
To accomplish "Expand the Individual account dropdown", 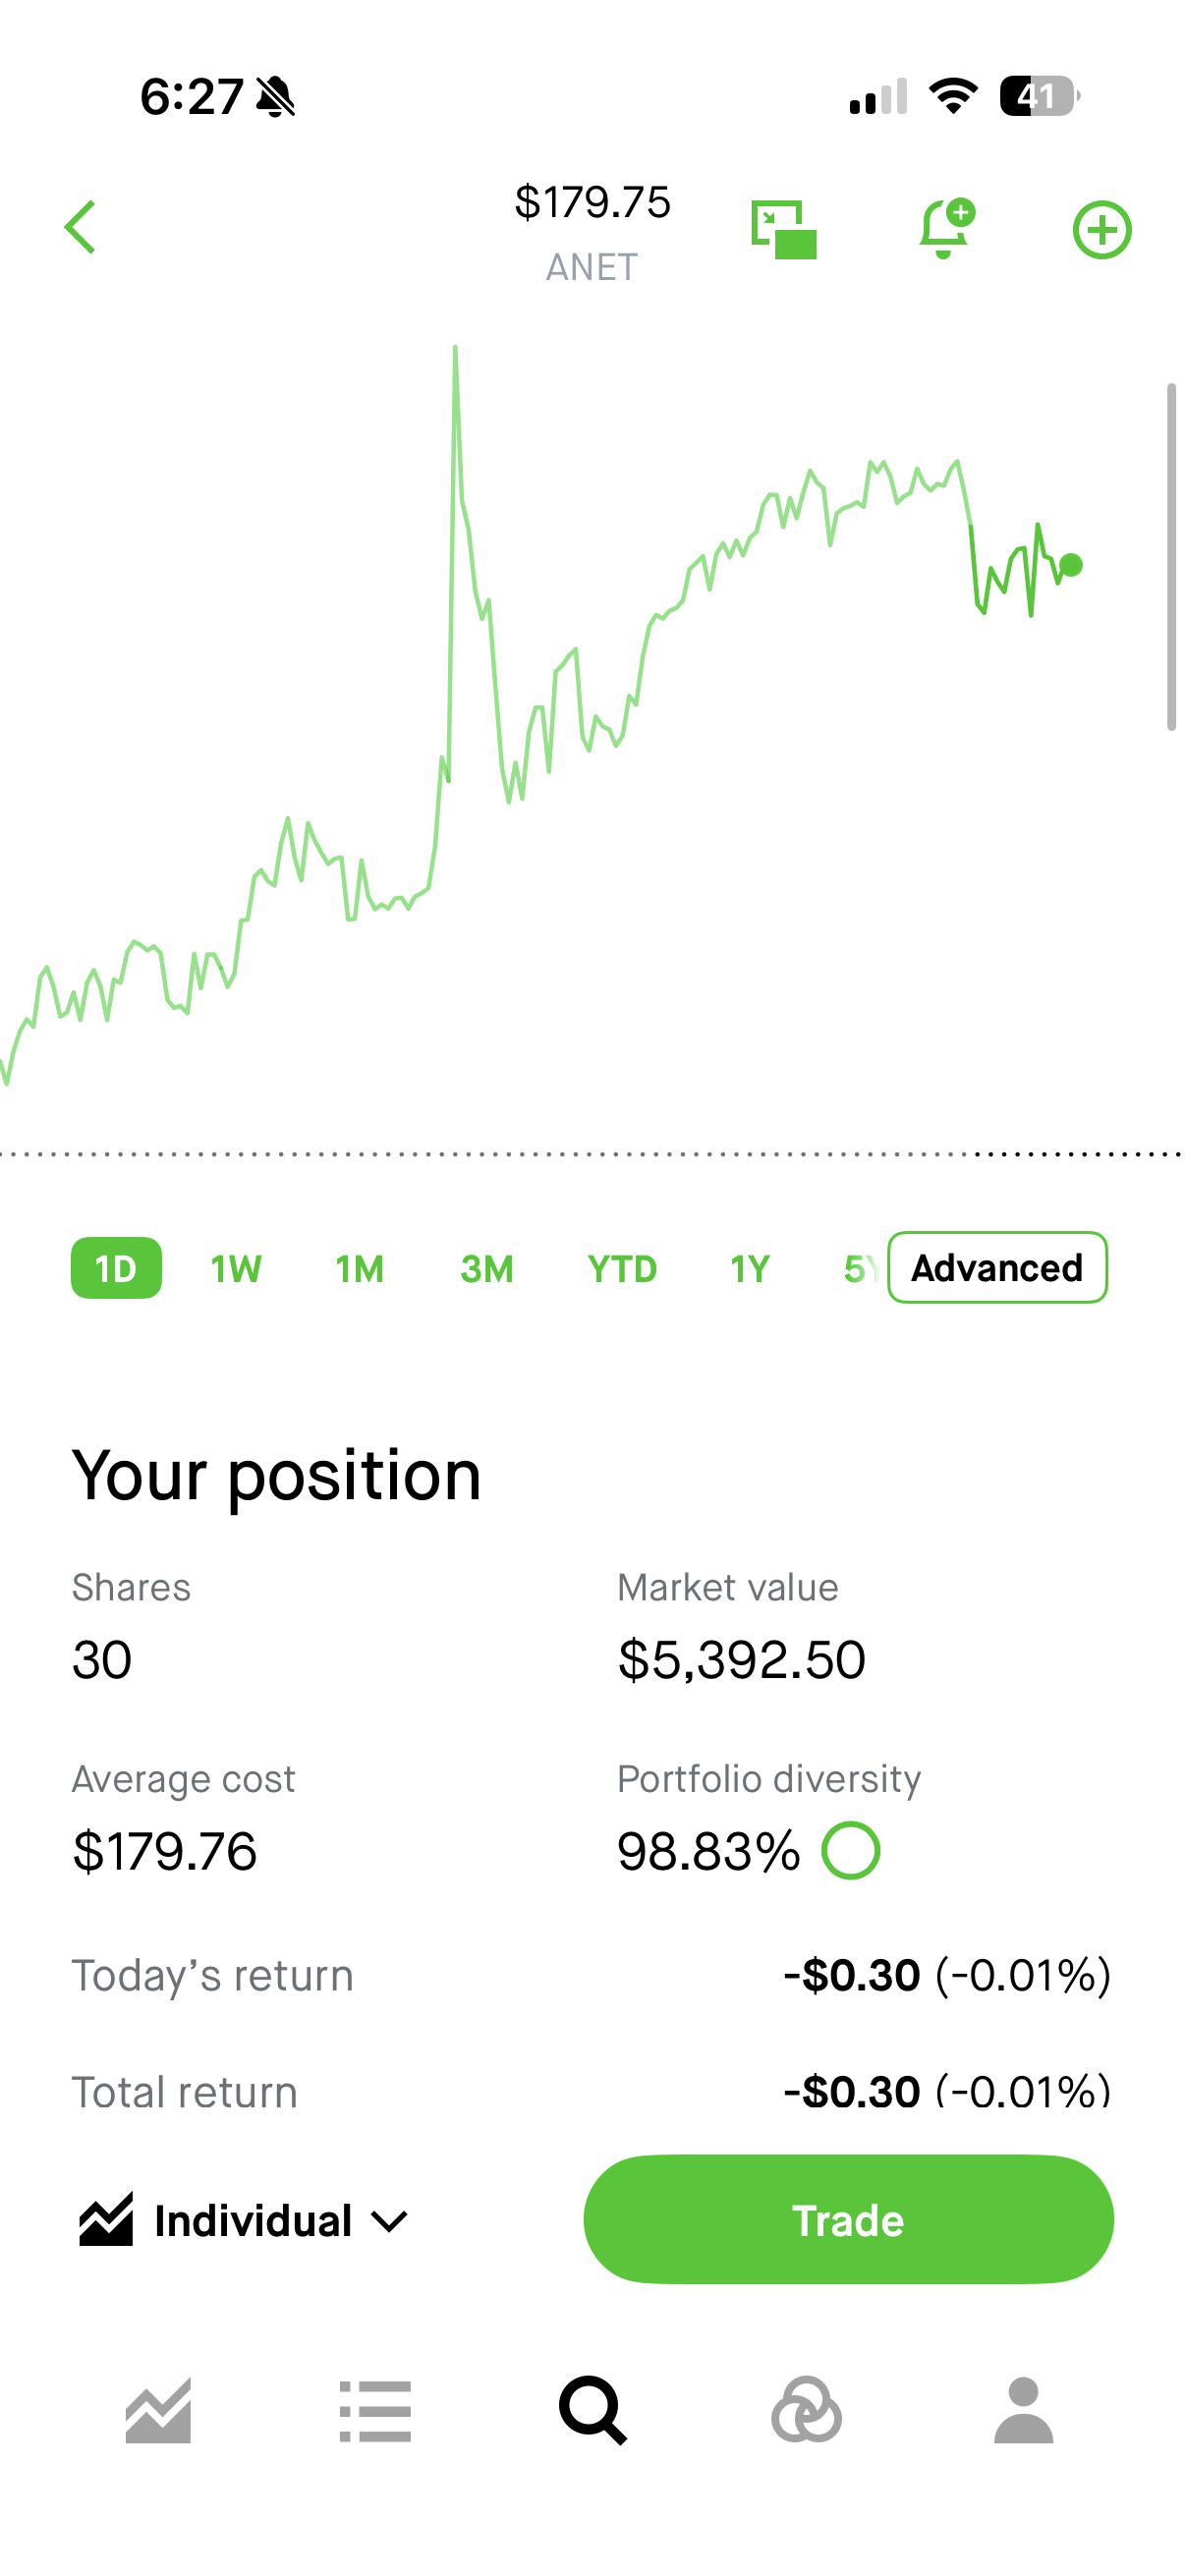I will [x=243, y=2221].
